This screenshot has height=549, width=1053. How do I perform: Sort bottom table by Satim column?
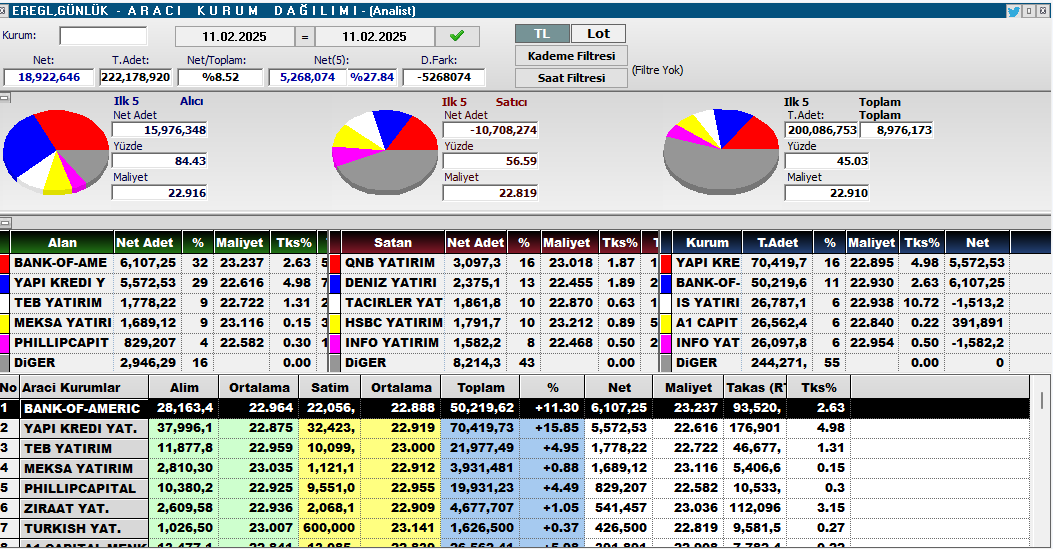tap(330, 387)
